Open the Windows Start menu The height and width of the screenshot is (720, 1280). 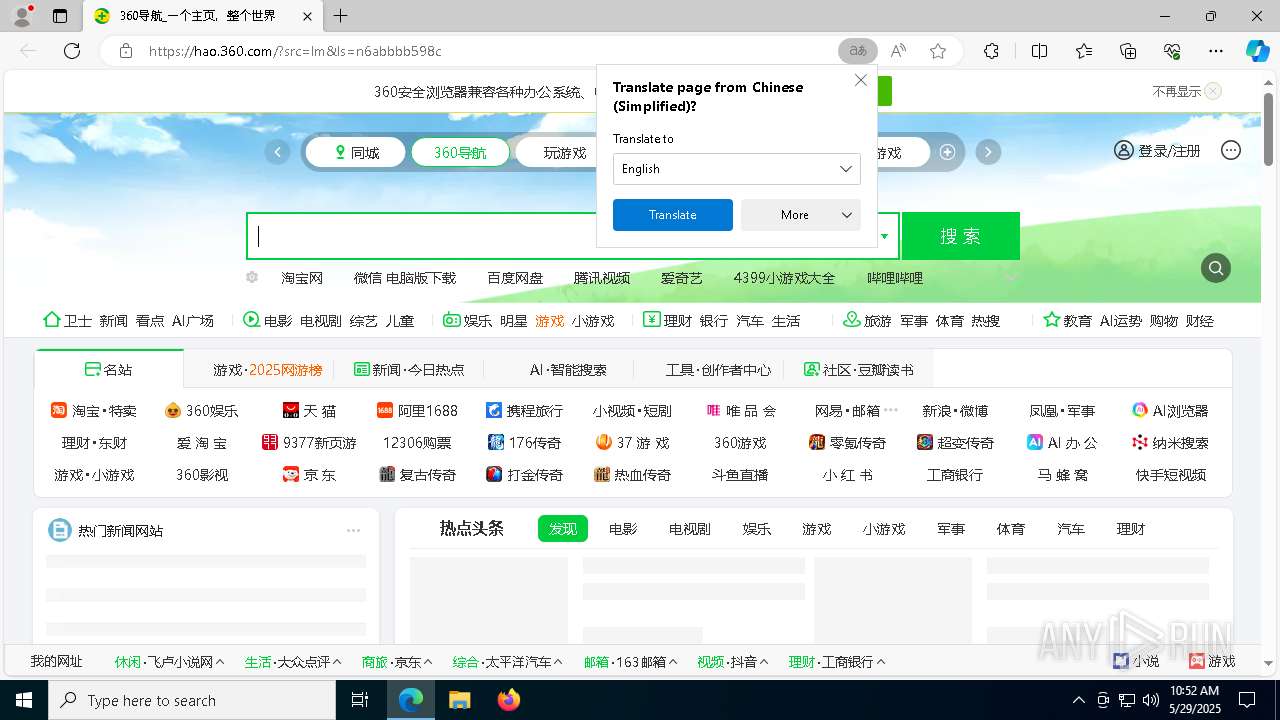(x=24, y=700)
